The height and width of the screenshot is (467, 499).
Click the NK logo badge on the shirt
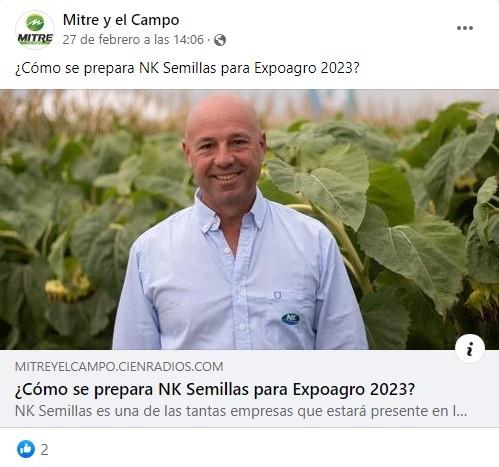[290, 319]
